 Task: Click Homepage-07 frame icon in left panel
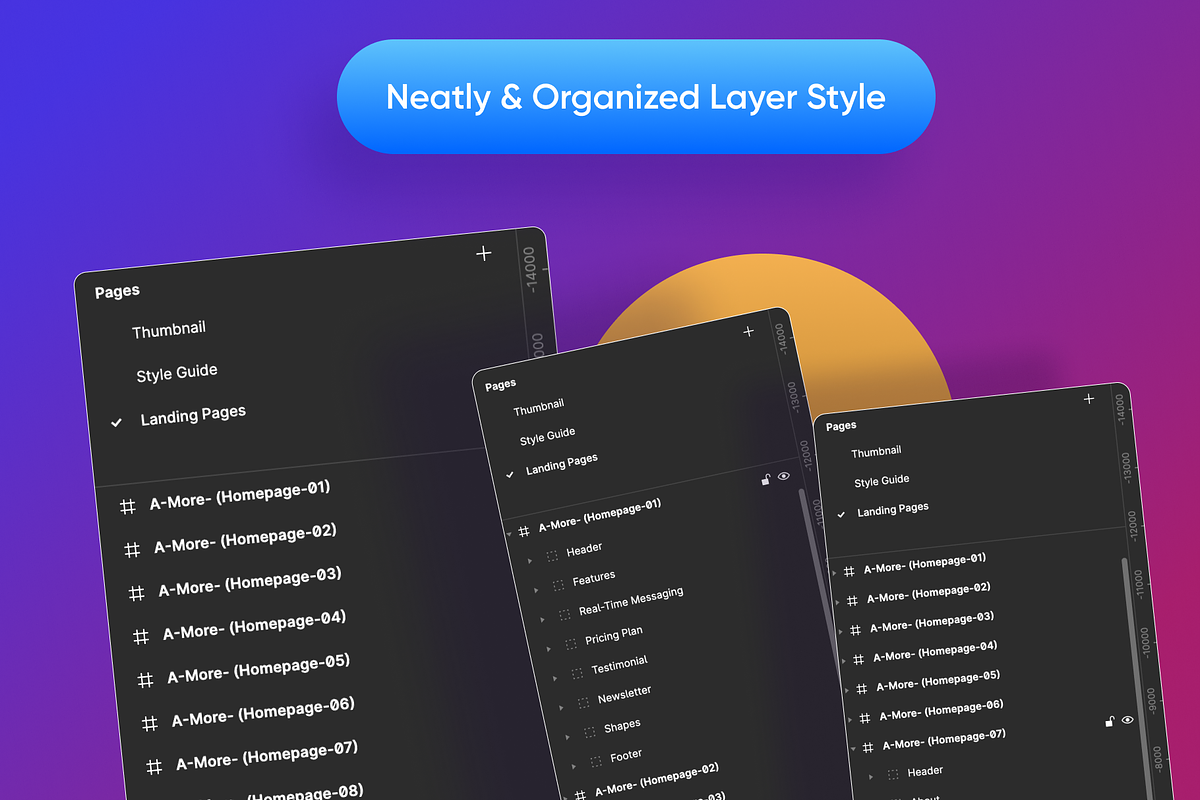(x=154, y=767)
